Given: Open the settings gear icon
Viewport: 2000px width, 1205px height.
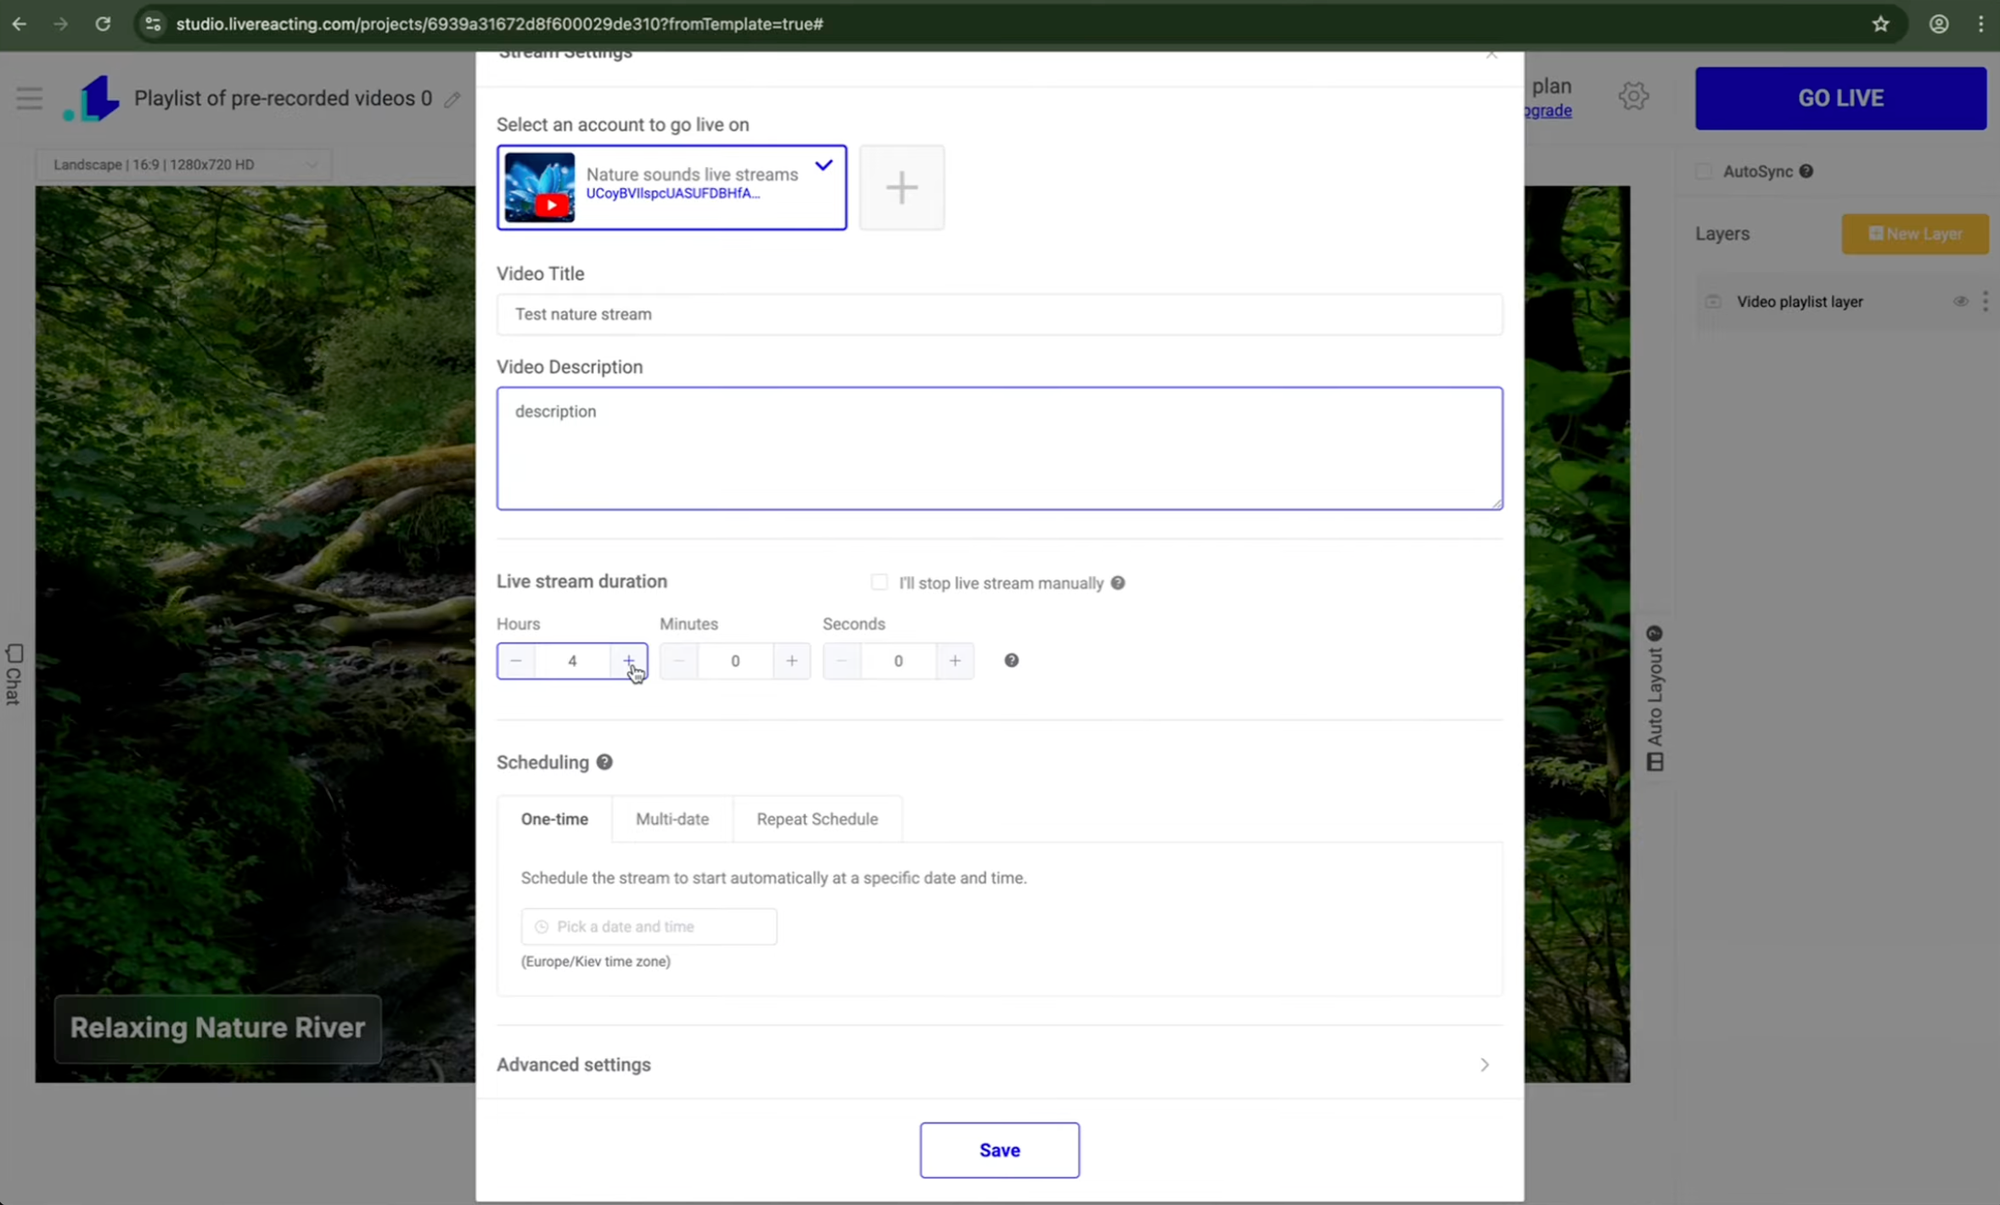Looking at the screenshot, I should (x=1633, y=97).
